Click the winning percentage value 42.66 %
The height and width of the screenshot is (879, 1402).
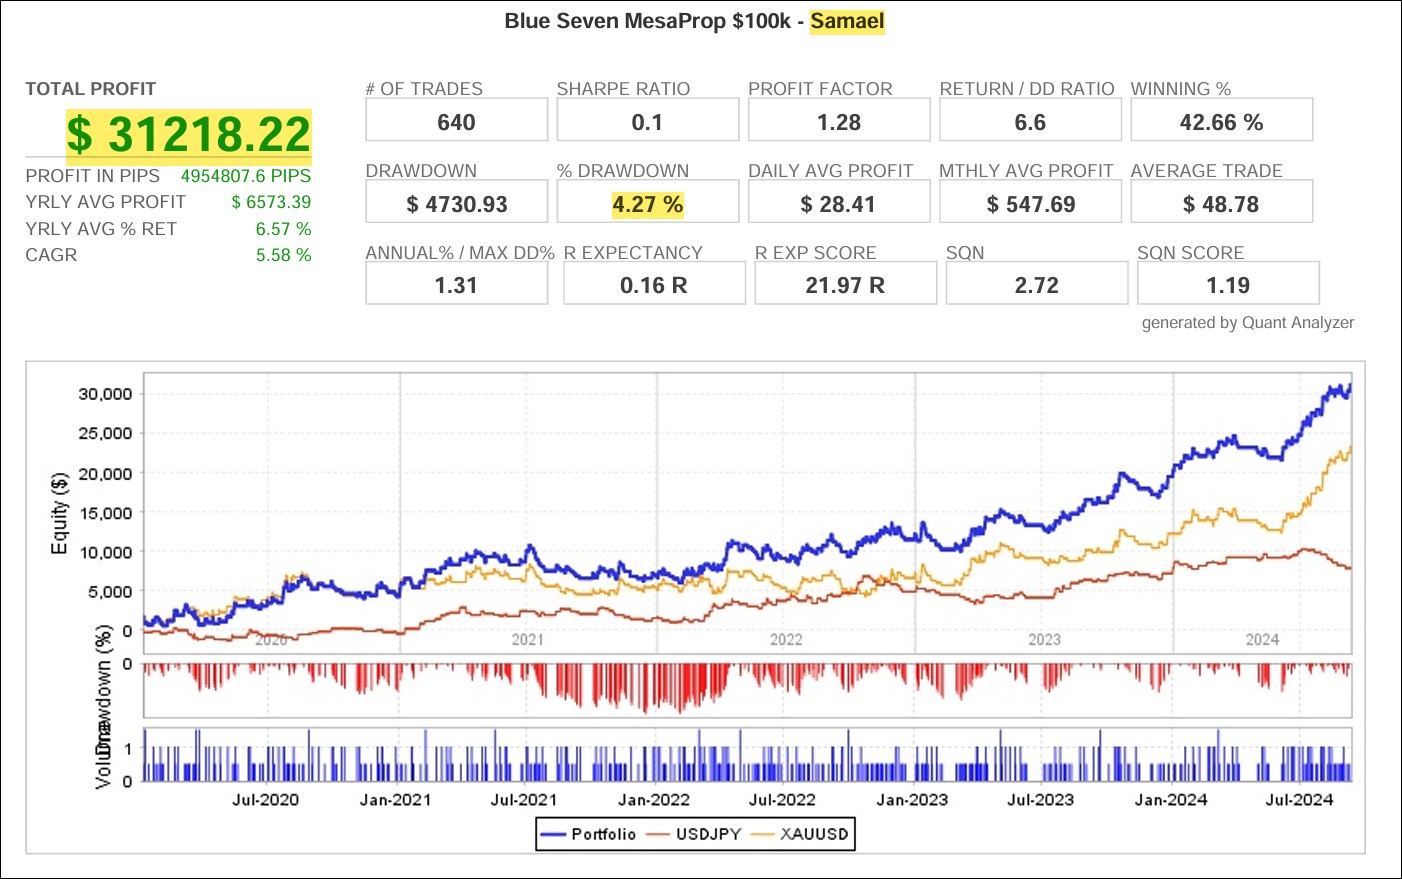(x=1221, y=122)
